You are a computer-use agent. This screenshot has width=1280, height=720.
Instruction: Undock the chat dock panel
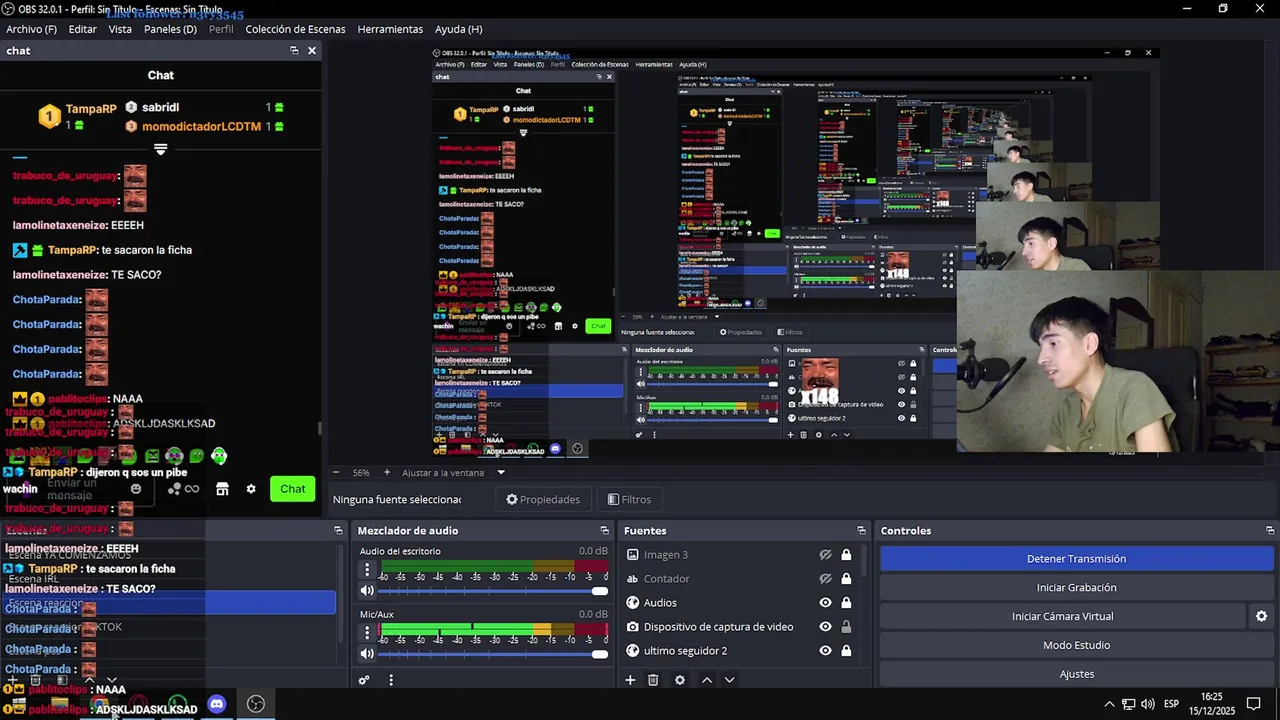[x=294, y=50]
